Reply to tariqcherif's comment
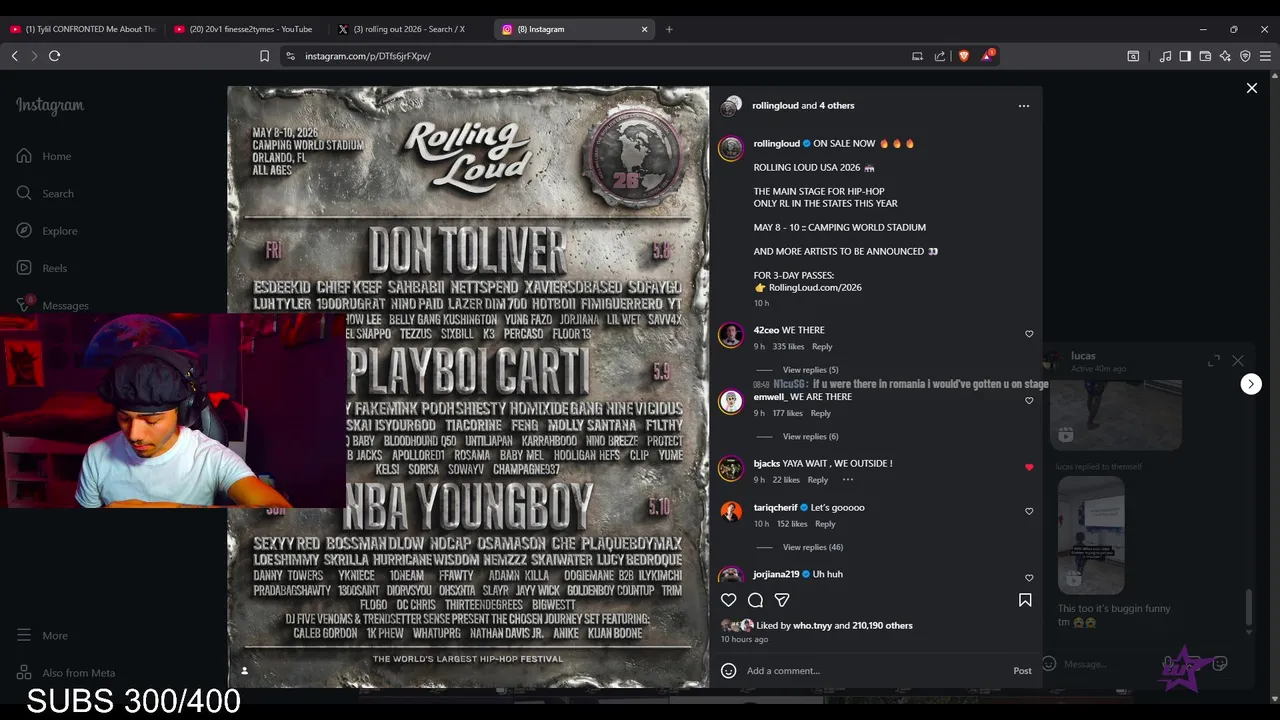 [825, 524]
